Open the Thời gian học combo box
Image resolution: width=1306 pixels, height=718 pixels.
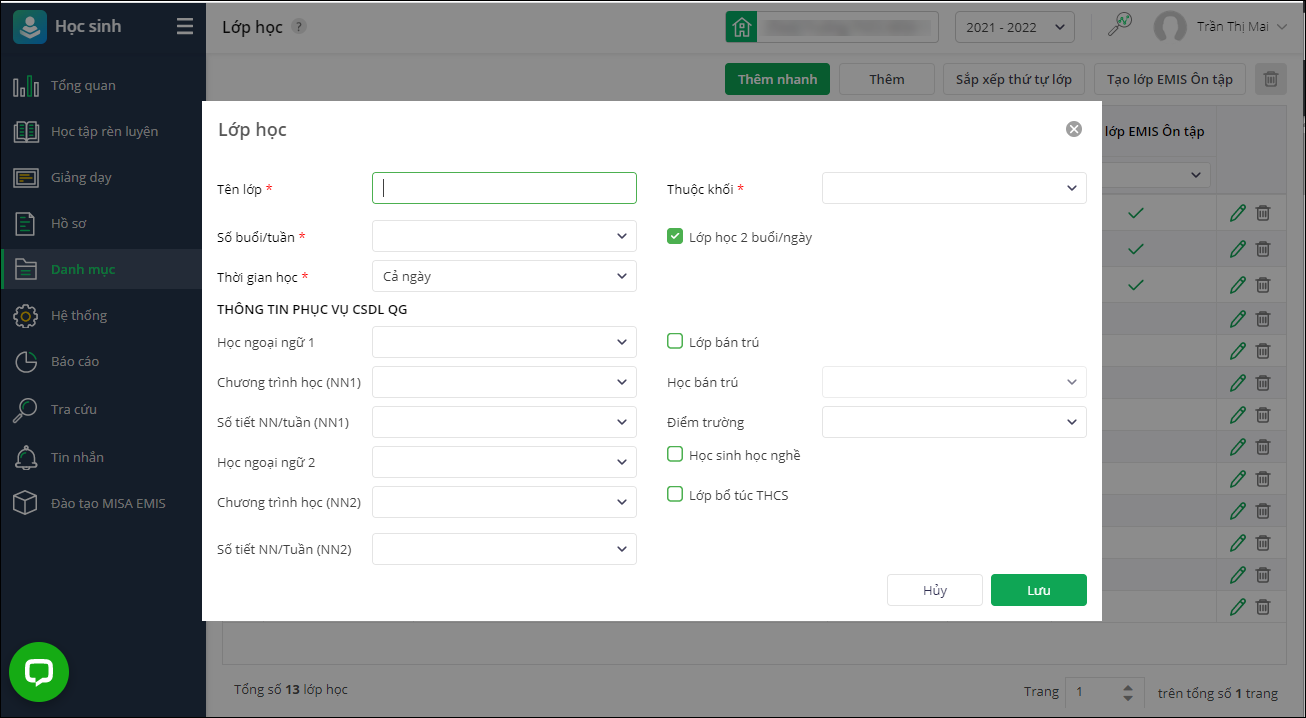coord(504,276)
